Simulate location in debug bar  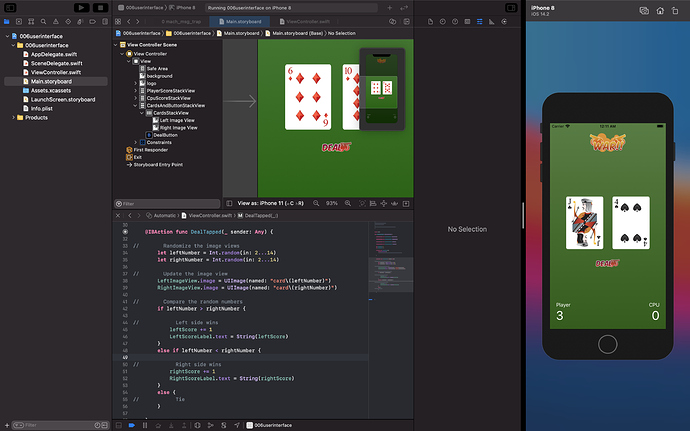pyautogui.click(x=237, y=425)
